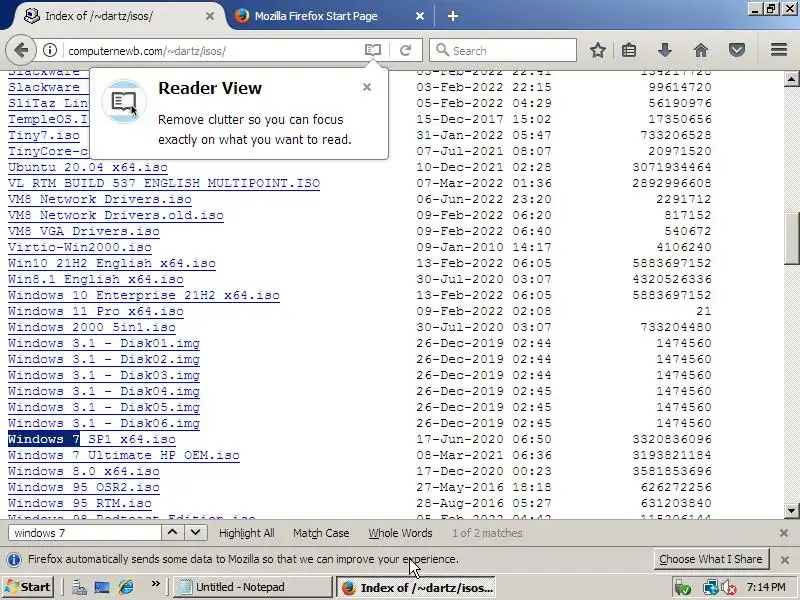Open Windows 10 Enterprise 21H2 x64.iso link
The height and width of the screenshot is (600, 800).
pyautogui.click(x=144, y=295)
